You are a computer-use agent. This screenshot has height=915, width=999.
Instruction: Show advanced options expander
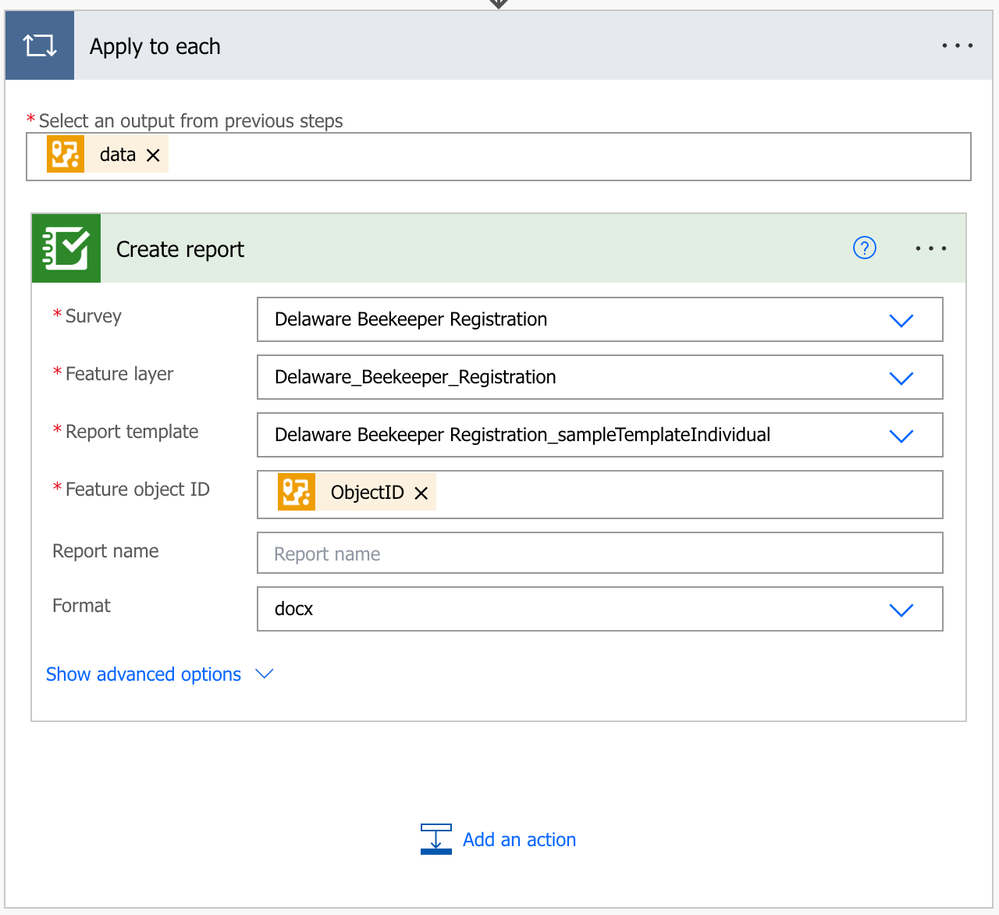159,674
